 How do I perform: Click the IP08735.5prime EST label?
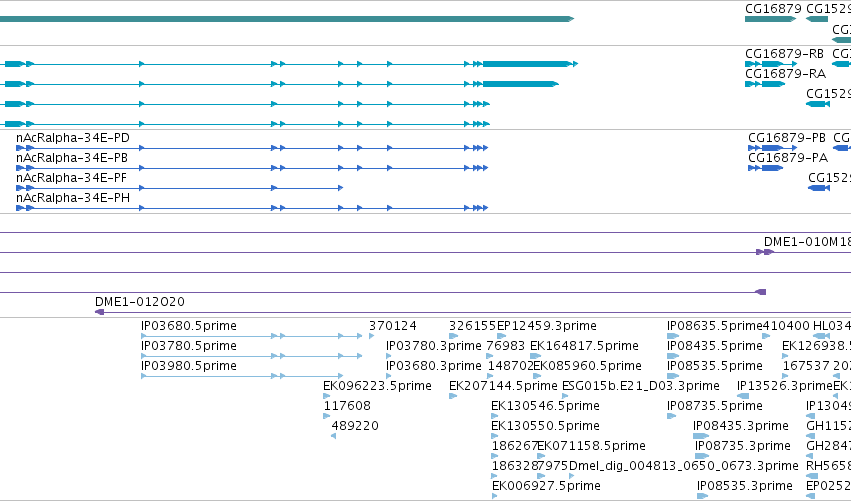point(715,406)
